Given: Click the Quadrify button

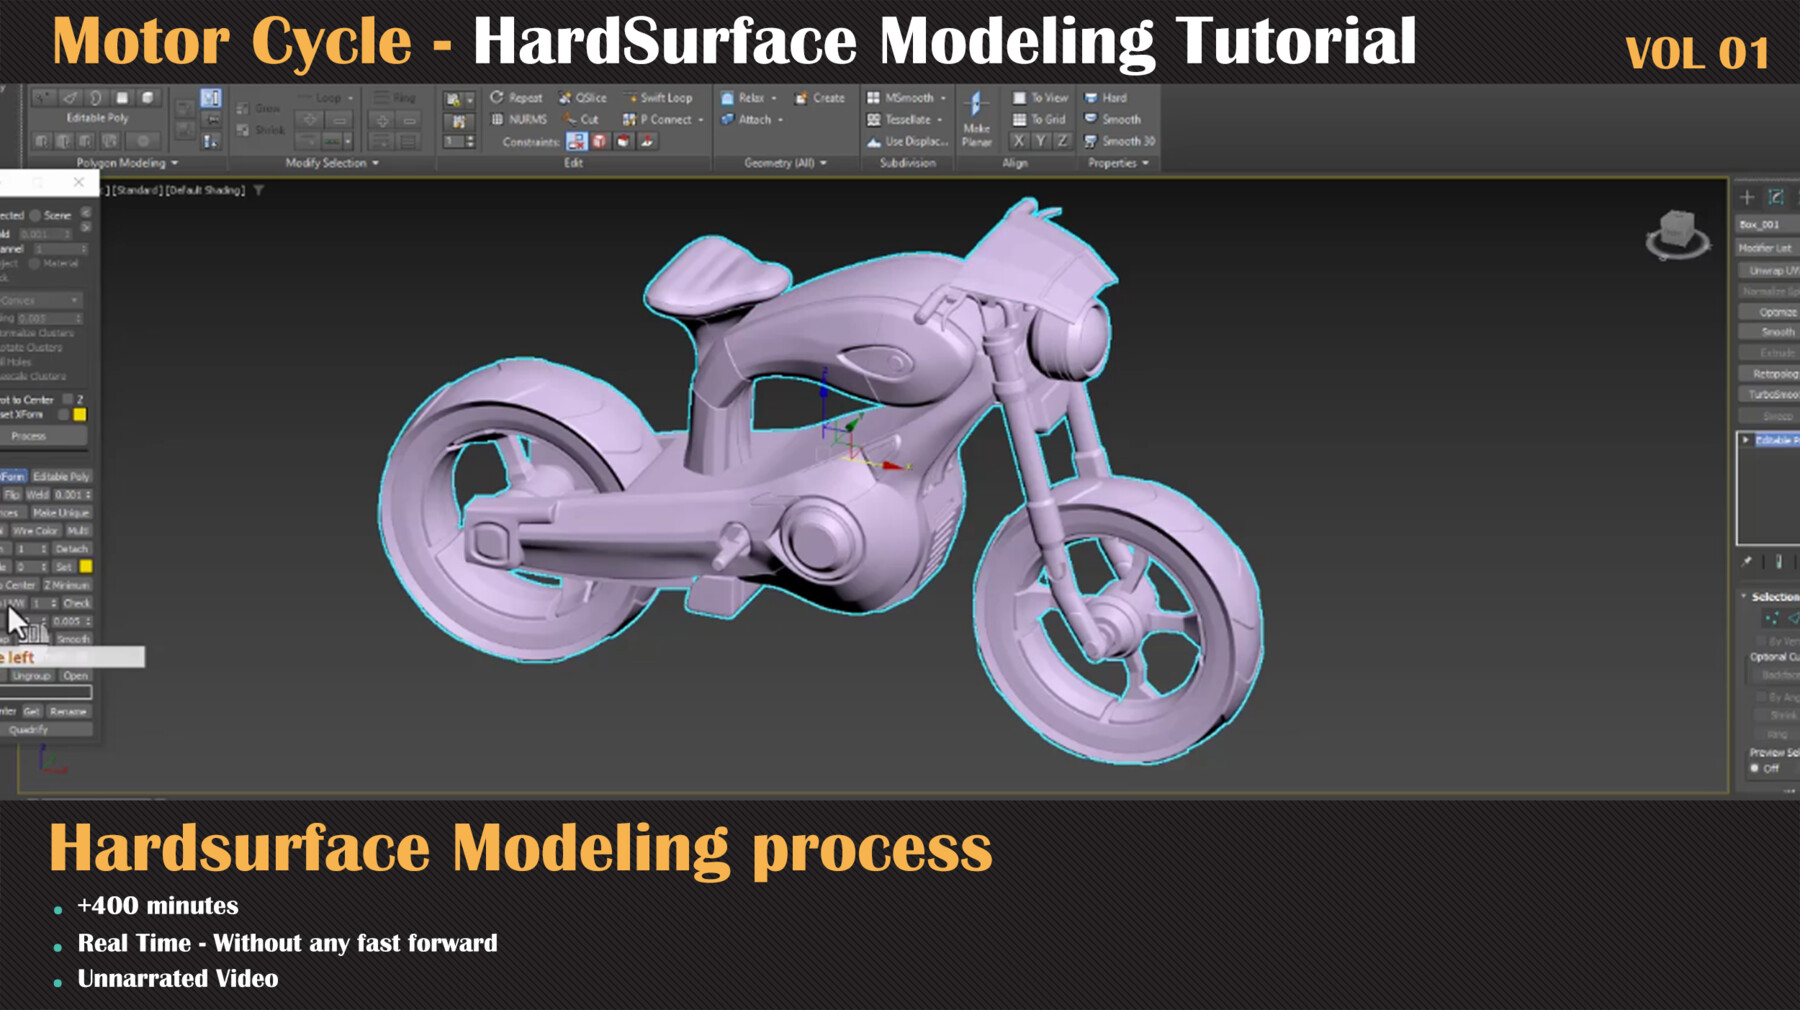Looking at the screenshot, I should (45, 729).
